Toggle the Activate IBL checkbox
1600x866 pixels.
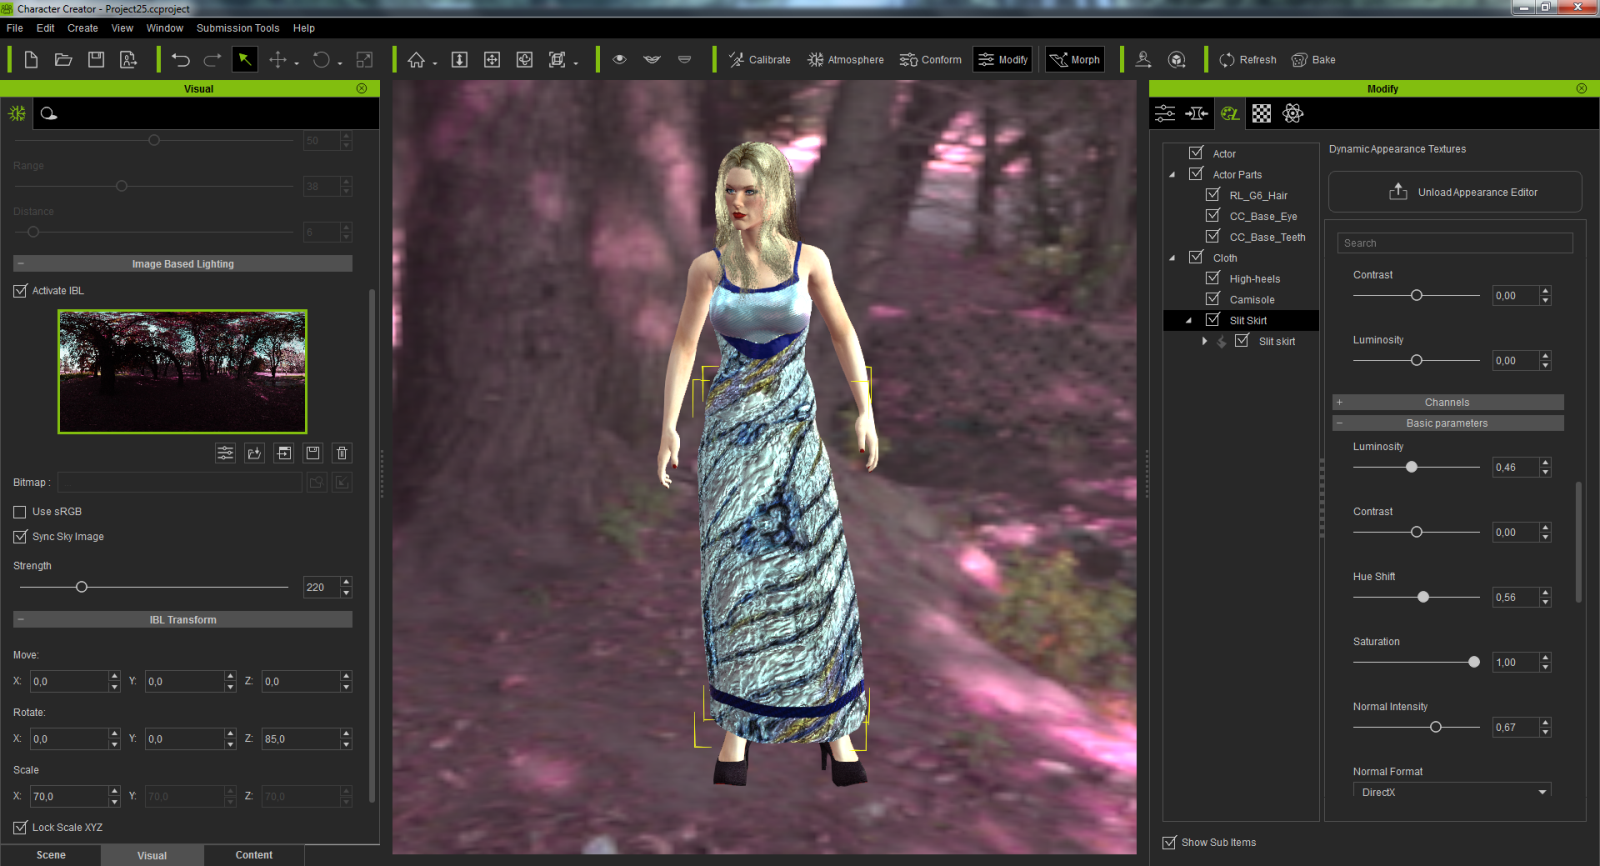(x=20, y=291)
